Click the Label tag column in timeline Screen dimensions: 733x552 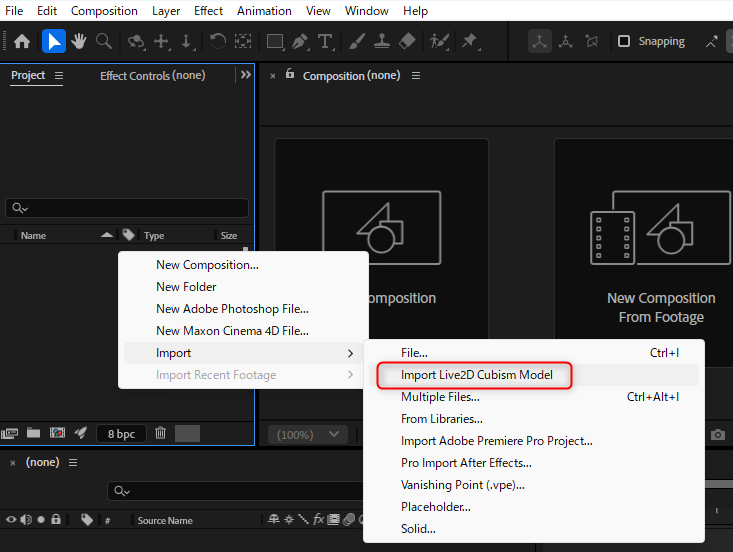(x=86, y=520)
